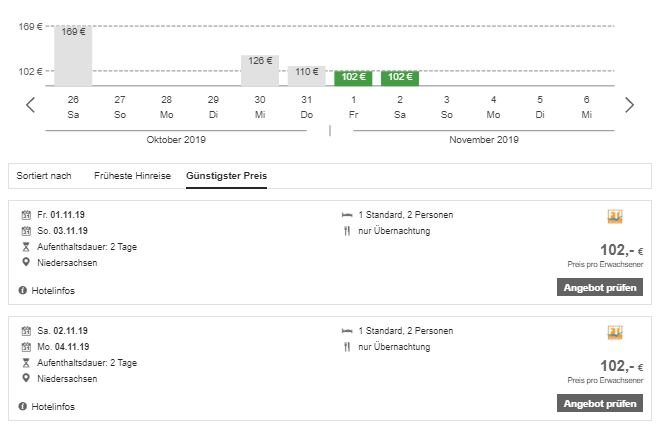Image resolution: width=664 pixels, height=427 pixels.
Task: Go to previous dates with left arrow
Action: (31, 105)
